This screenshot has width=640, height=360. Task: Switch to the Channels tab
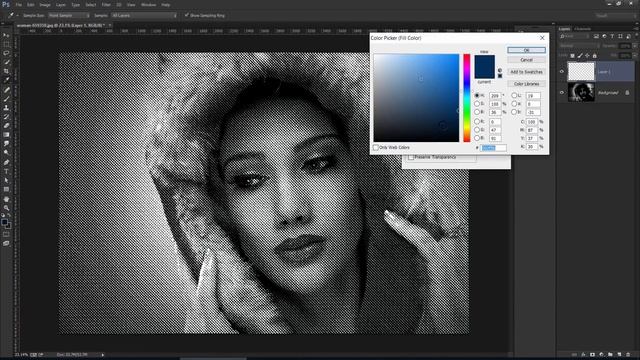(583, 29)
